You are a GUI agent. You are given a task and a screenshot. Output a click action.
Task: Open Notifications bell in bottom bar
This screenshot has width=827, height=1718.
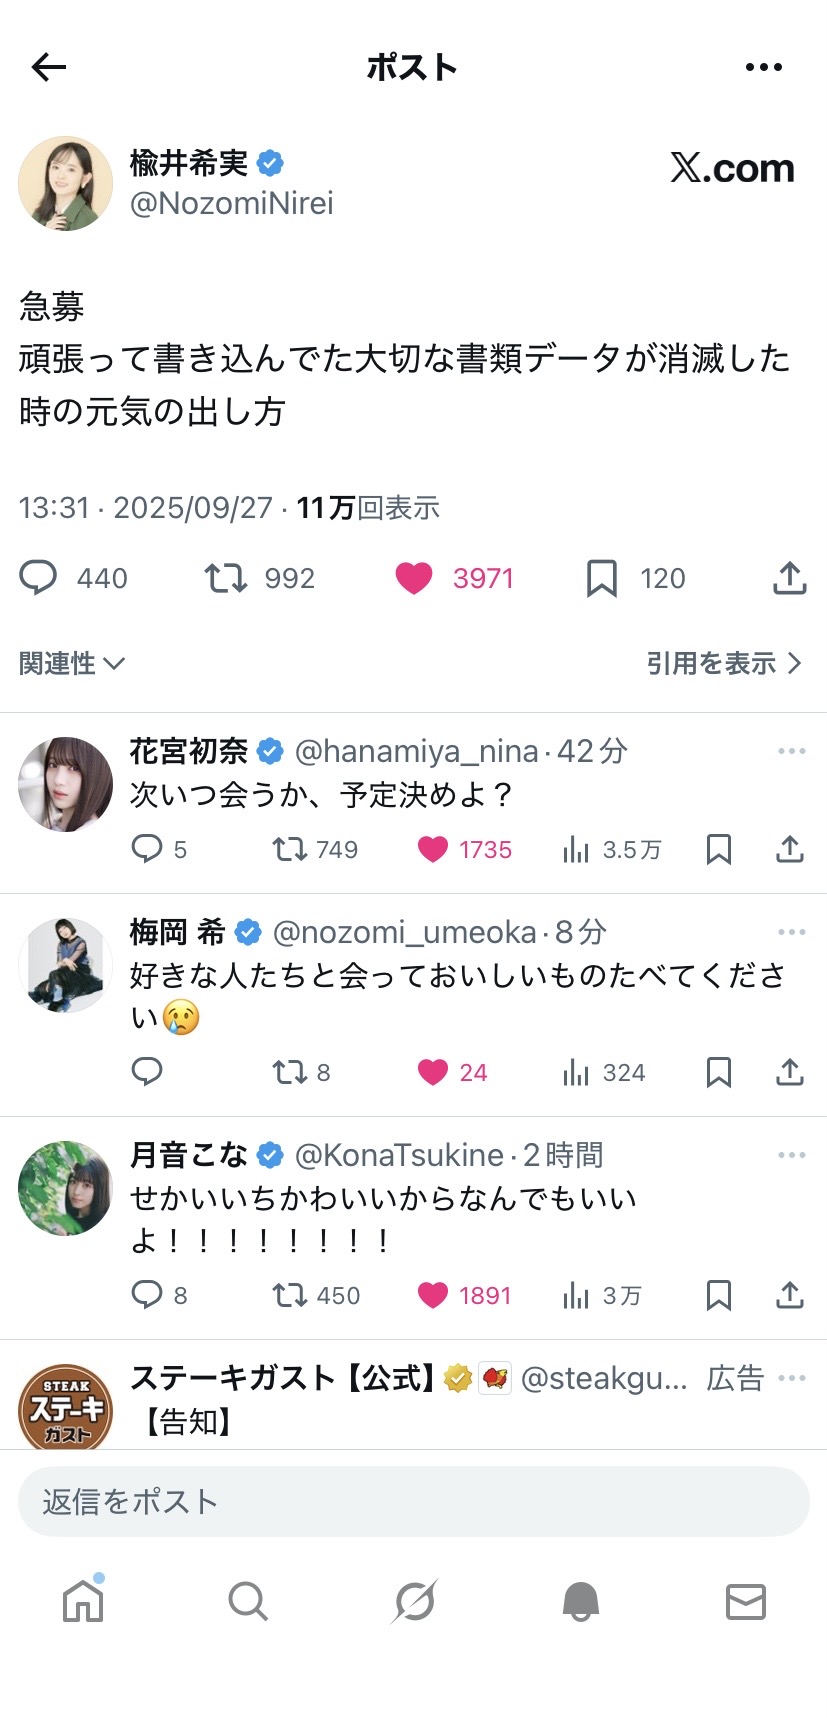(580, 1601)
